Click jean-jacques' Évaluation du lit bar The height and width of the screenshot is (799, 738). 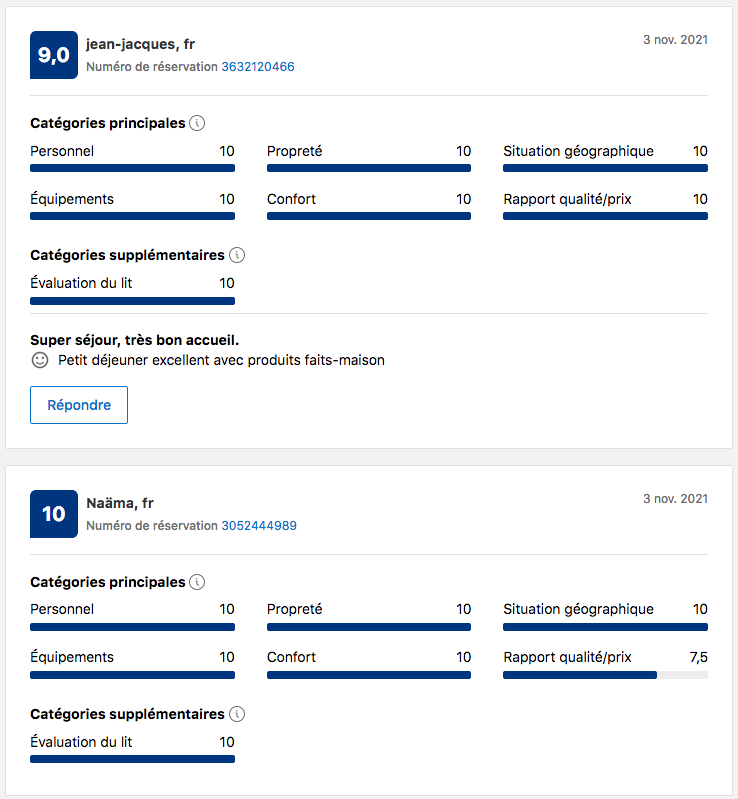[x=132, y=300]
